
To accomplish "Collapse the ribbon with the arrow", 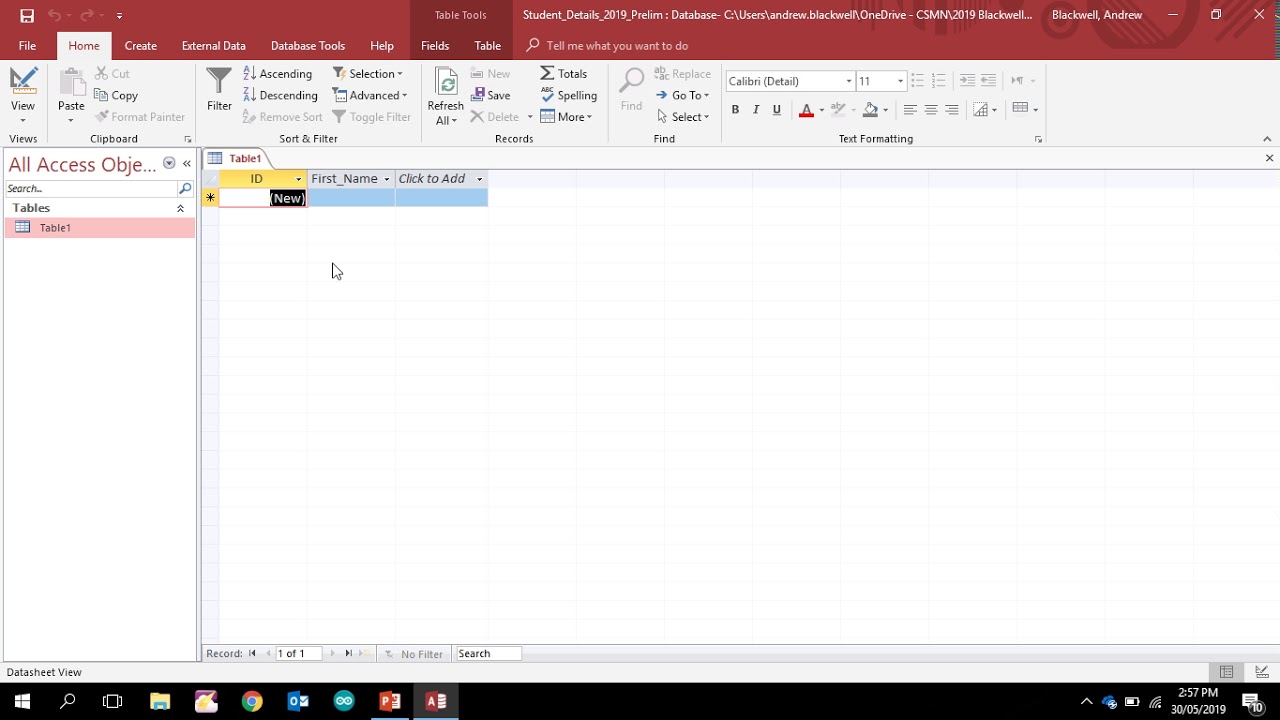I will pyautogui.click(x=1267, y=139).
